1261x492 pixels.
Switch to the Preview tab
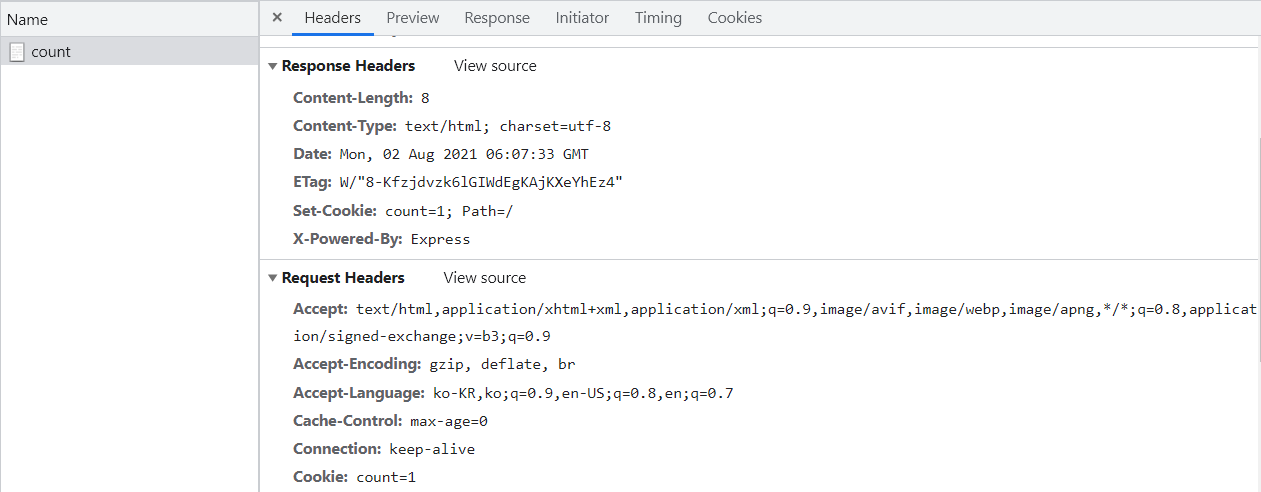(413, 18)
